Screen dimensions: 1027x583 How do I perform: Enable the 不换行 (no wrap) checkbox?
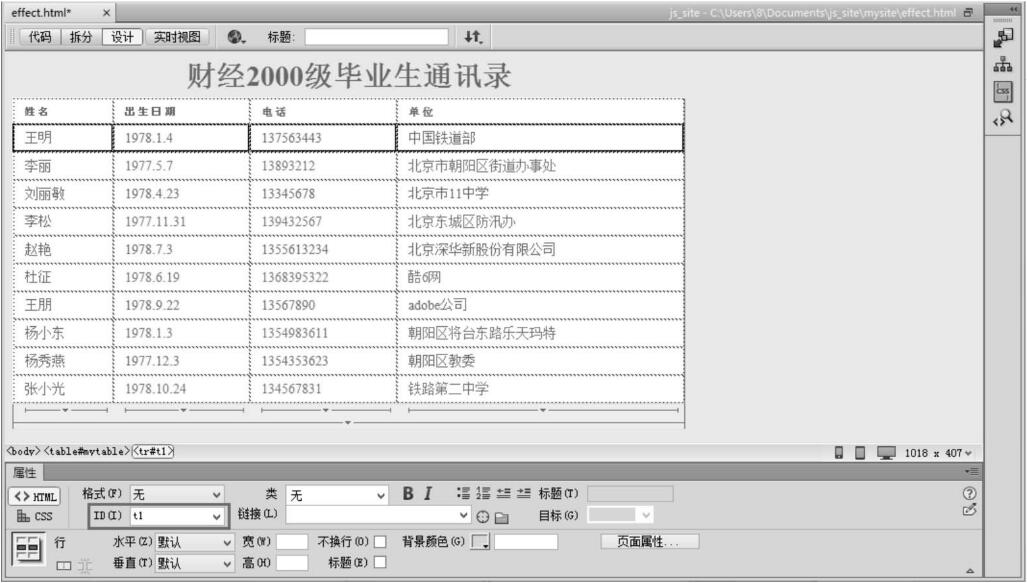(380, 542)
